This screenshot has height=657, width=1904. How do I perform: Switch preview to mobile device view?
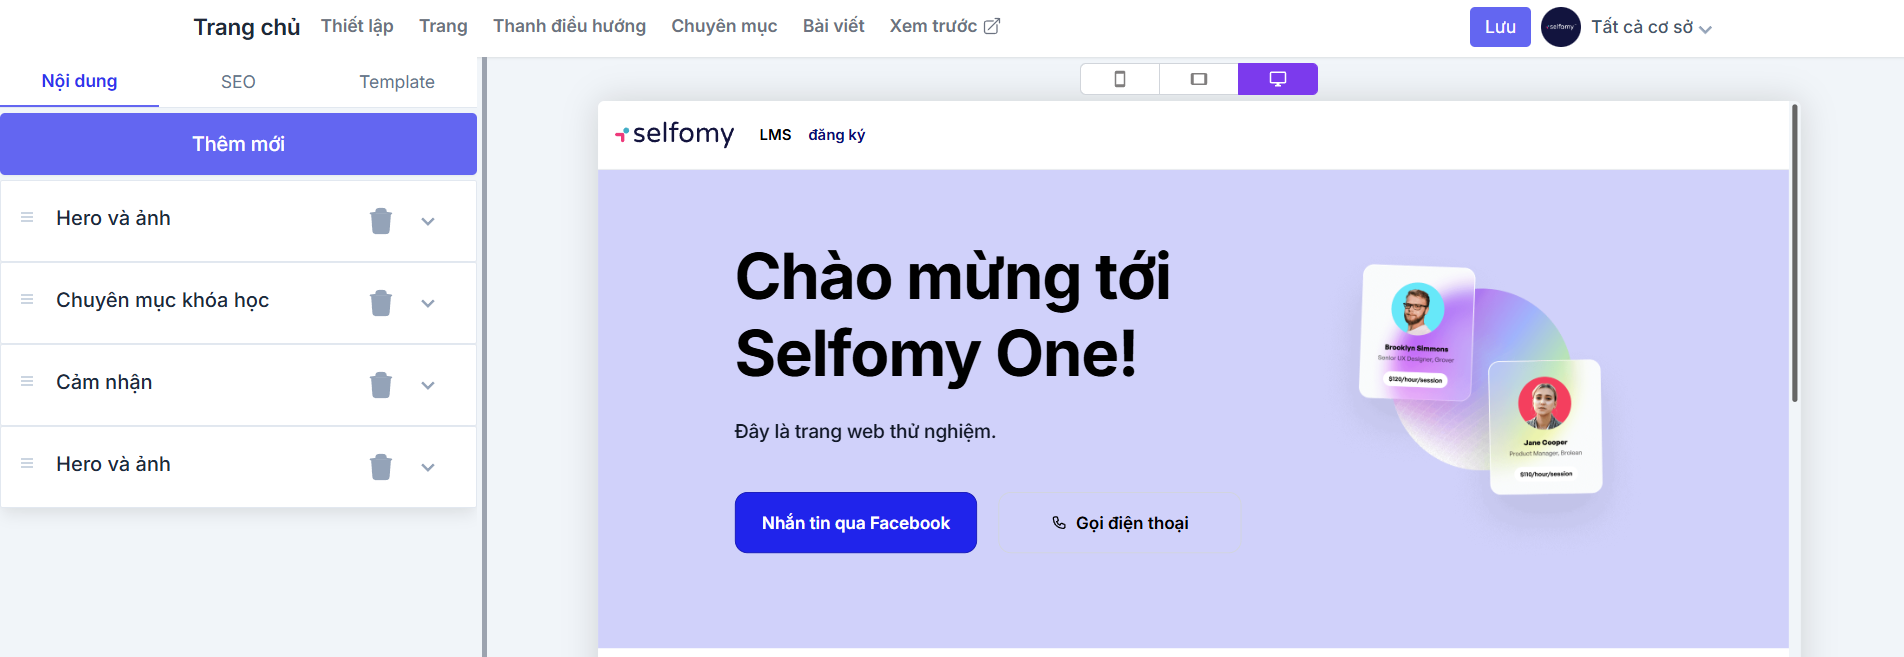1120,79
